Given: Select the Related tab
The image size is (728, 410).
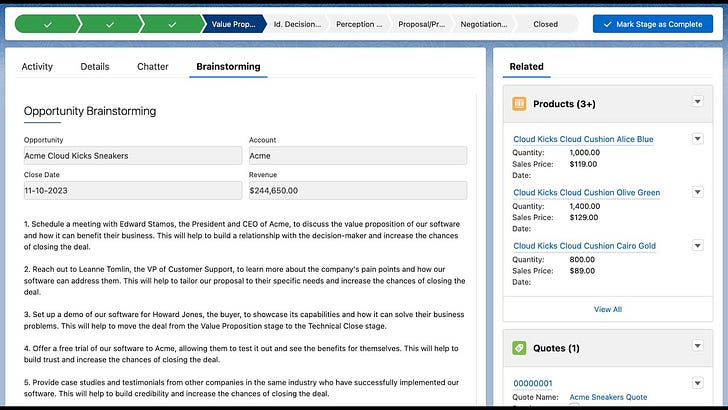Looking at the screenshot, I should click(526, 66).
